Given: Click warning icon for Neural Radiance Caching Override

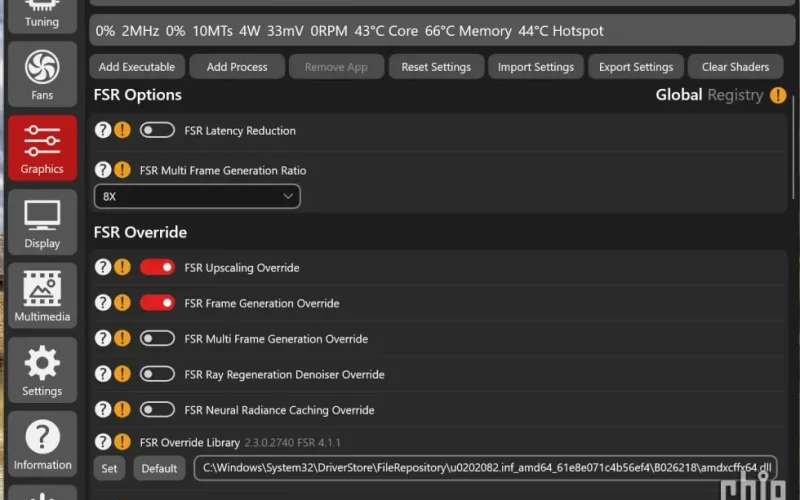Looking at the screenshot, I should (x=122, y=409).
